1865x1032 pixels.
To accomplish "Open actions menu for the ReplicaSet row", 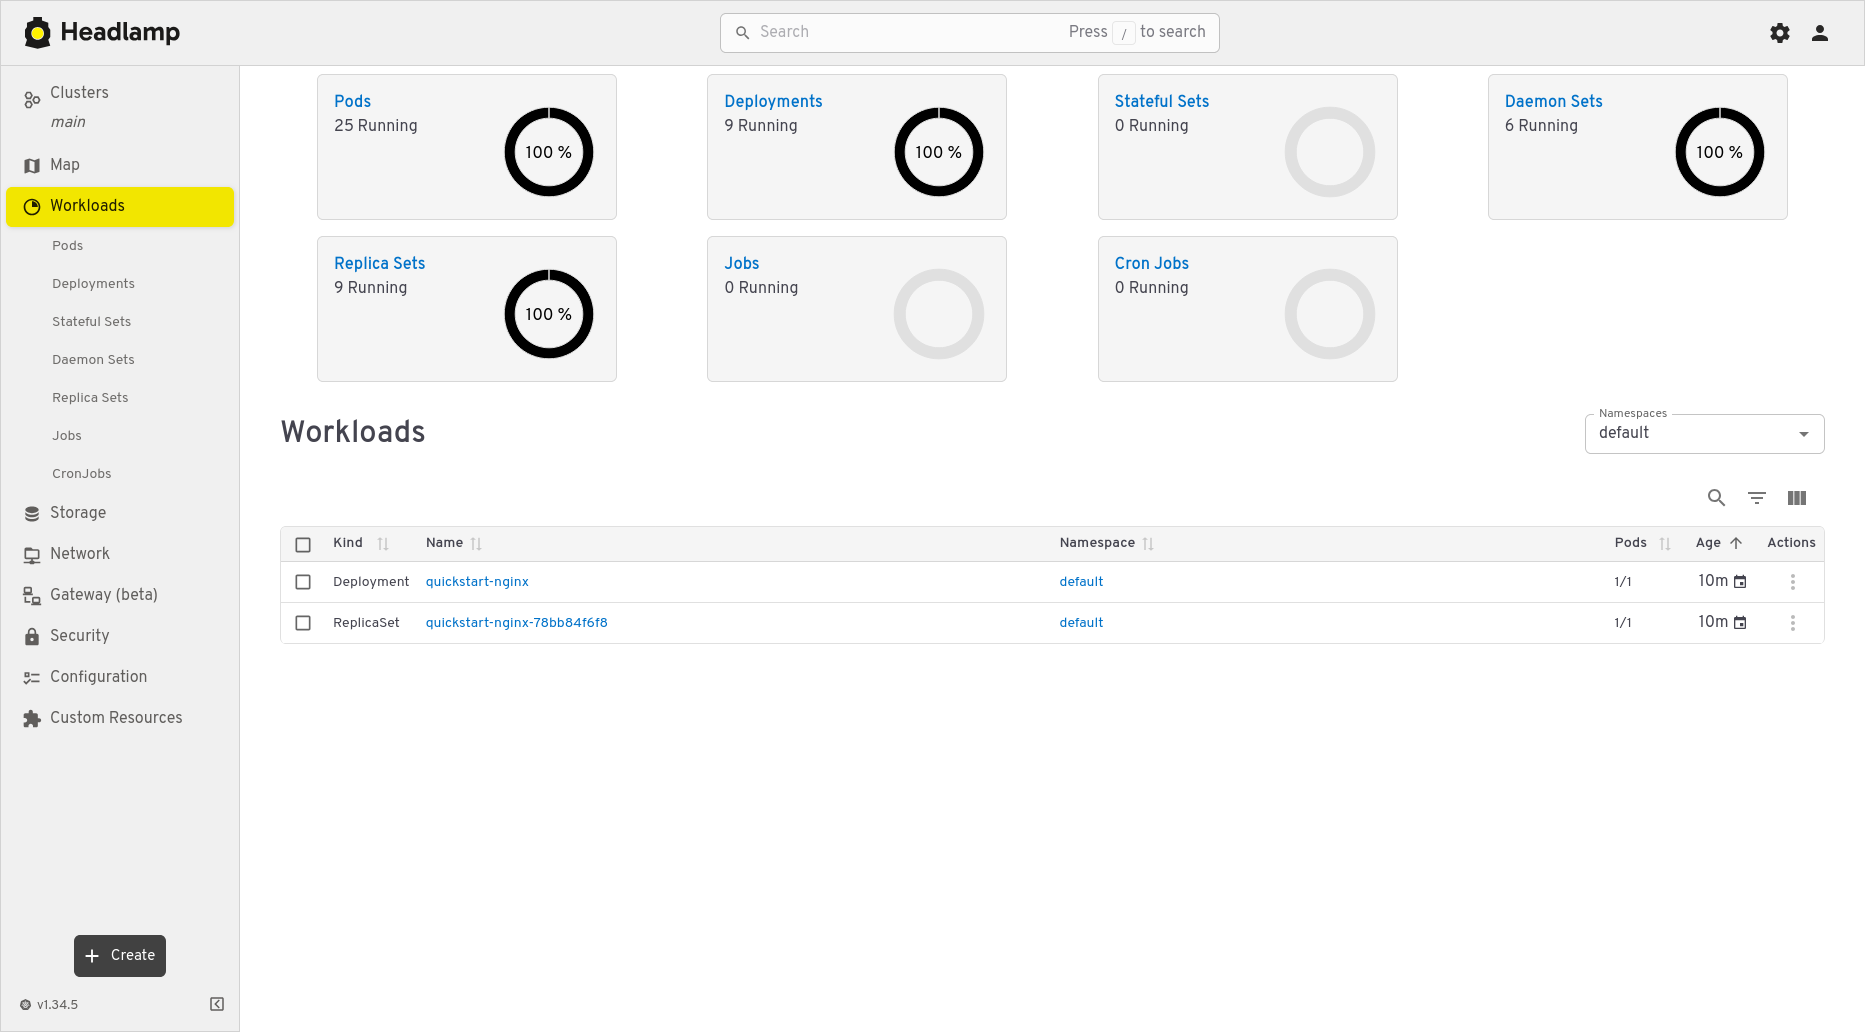I will [1792, 623].
